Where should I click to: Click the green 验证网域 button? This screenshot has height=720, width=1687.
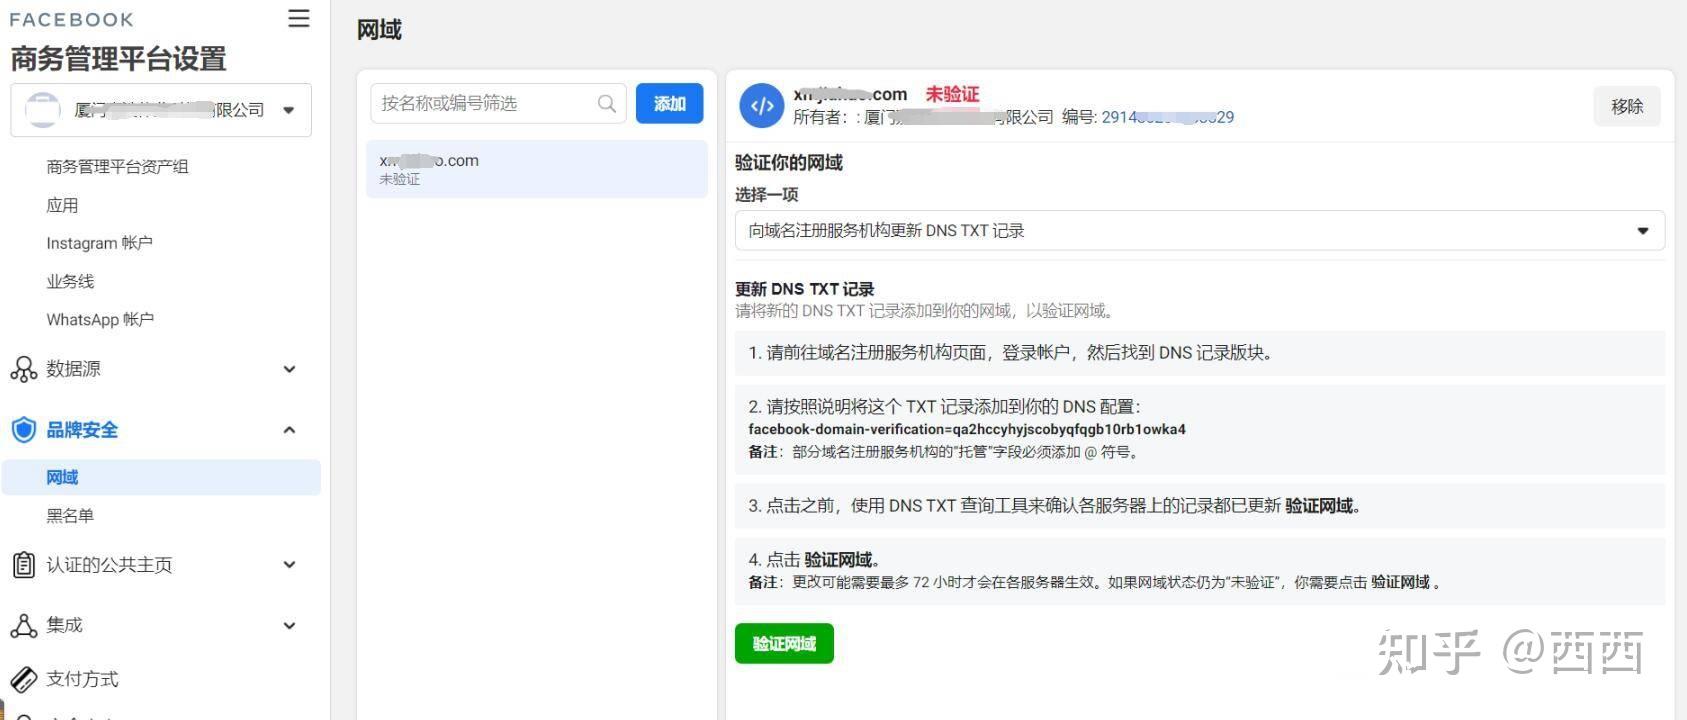pos(784,644)
